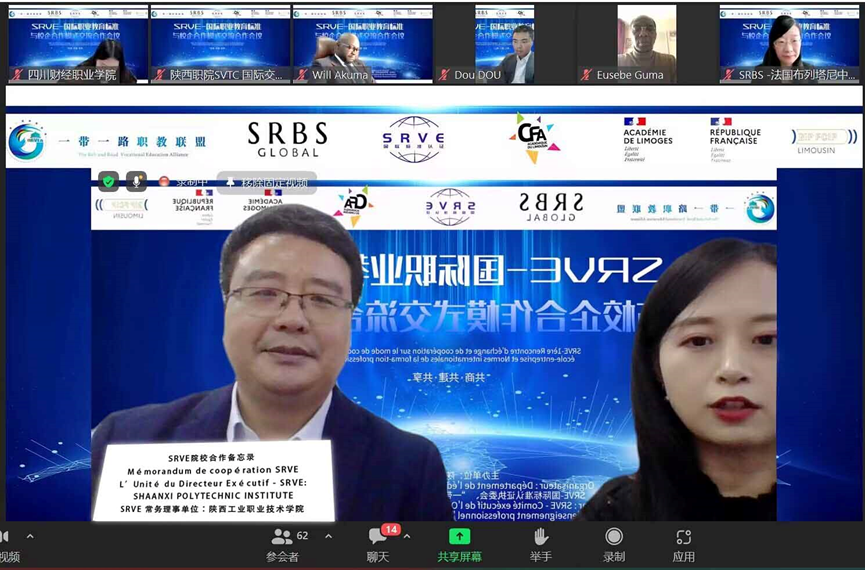Toggle raise hand (举手)
This screenshot has height=570, width=865.
click(x=541, y=544)
